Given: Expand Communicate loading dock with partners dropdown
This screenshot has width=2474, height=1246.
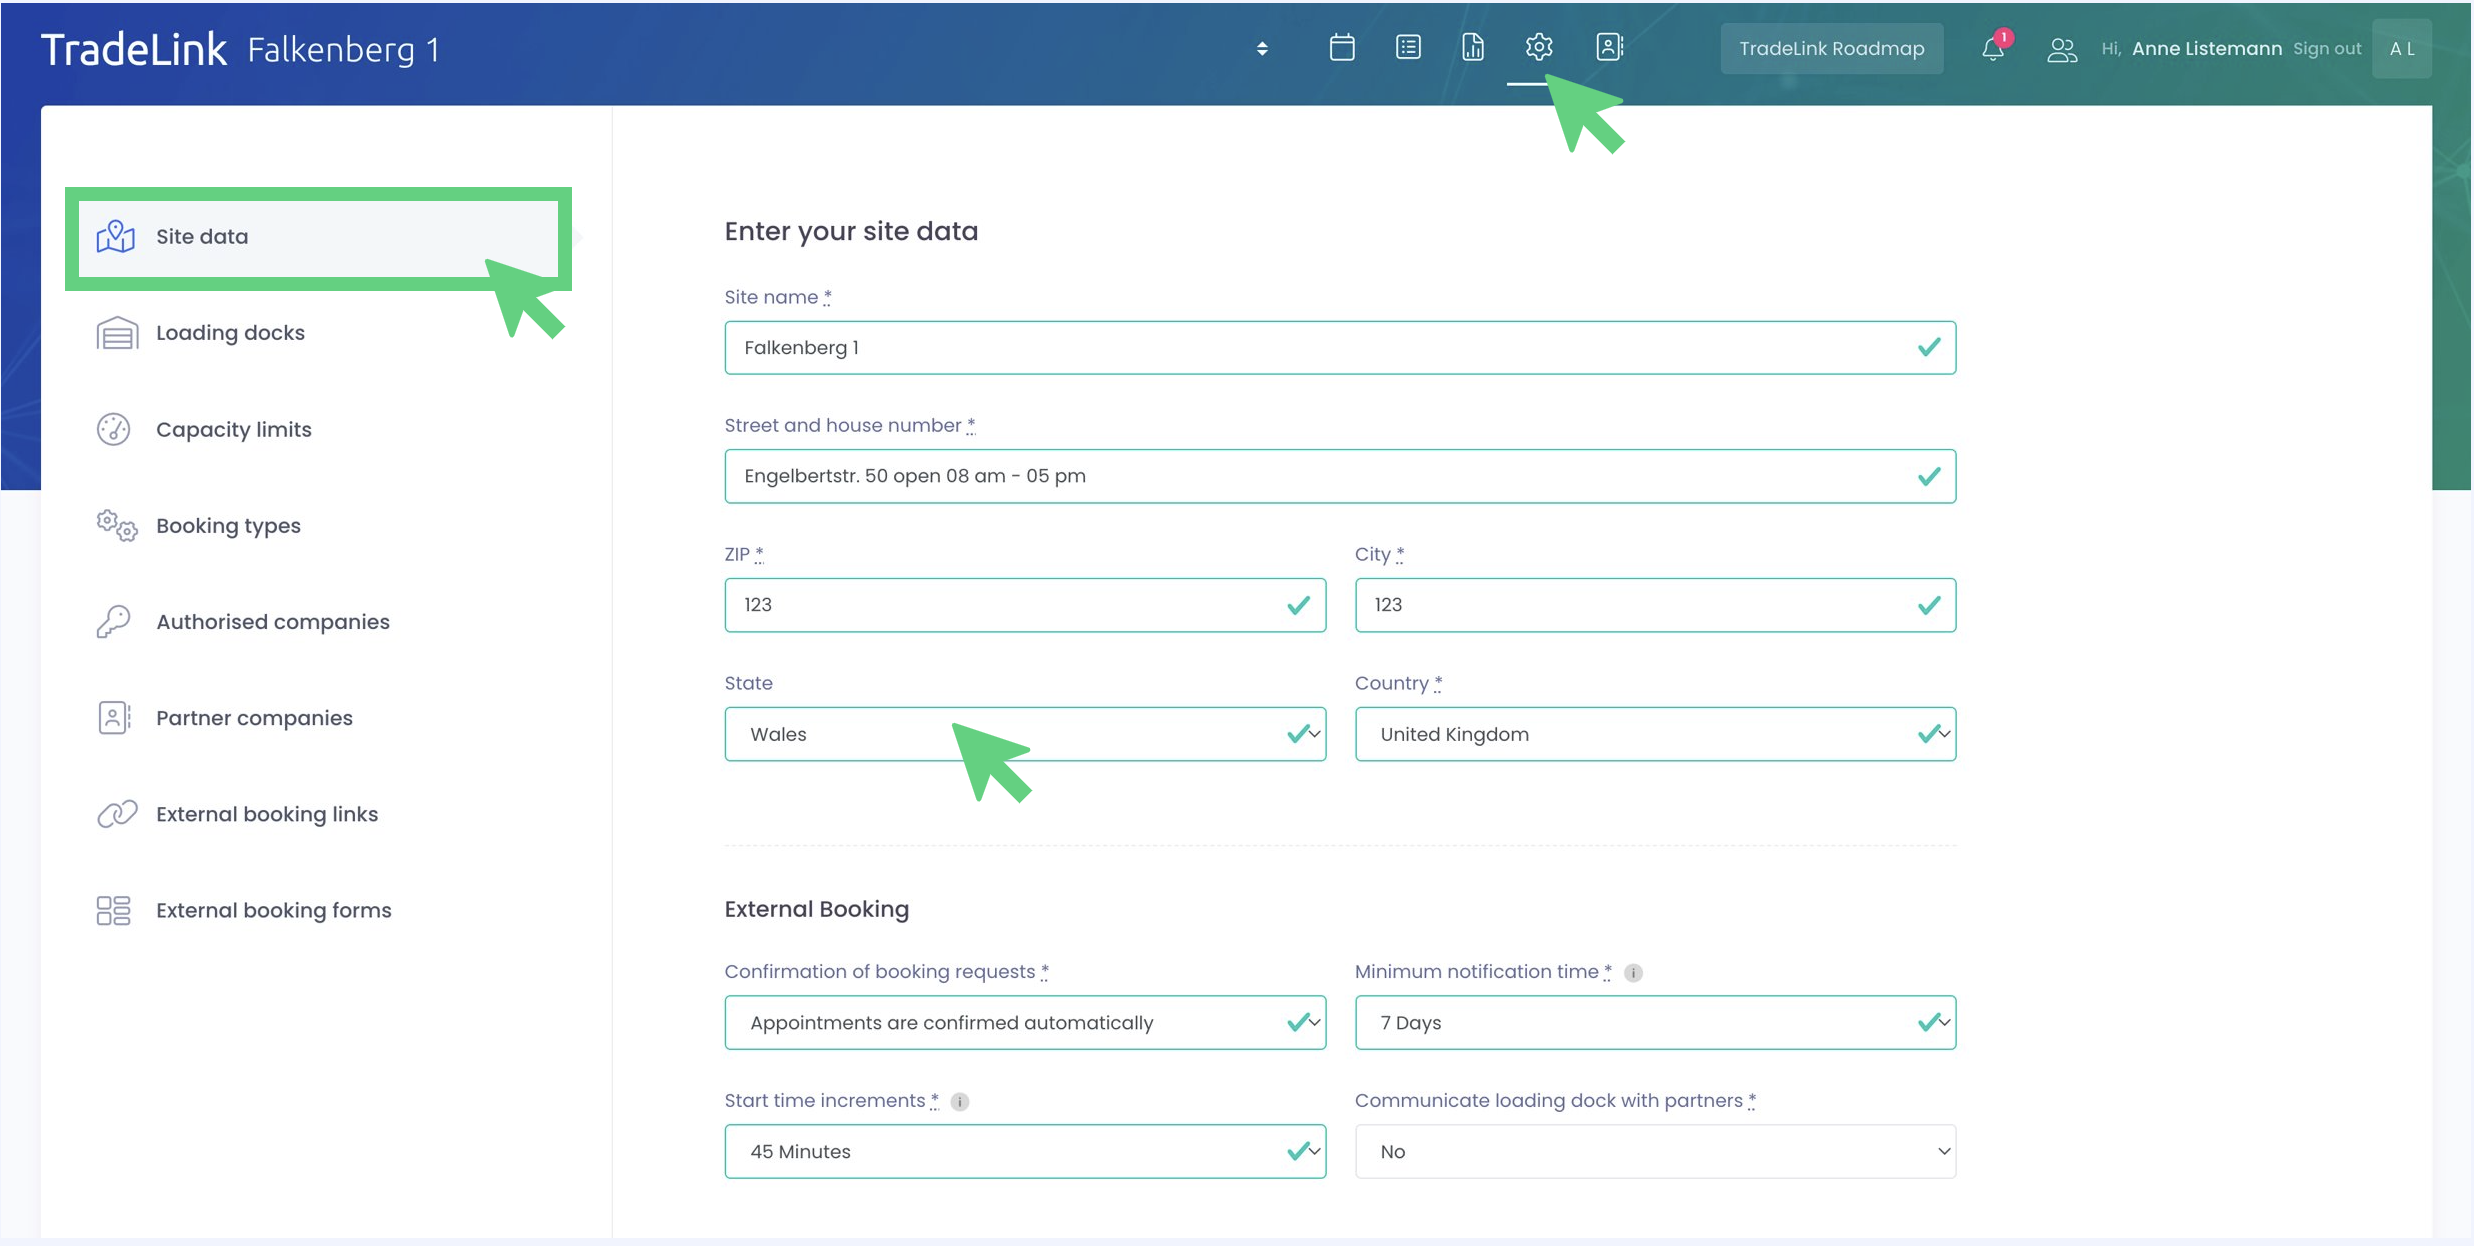Looking at the screenshot, I should (x=1654, y=1151).
